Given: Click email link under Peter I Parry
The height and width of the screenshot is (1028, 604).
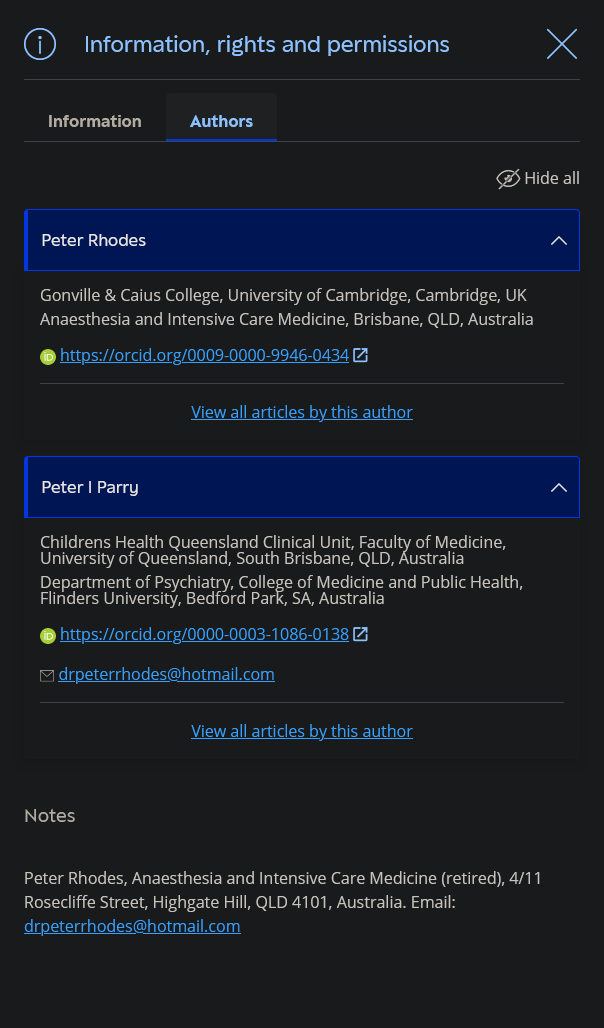Looking at the screenshot, I should point(166,674).
